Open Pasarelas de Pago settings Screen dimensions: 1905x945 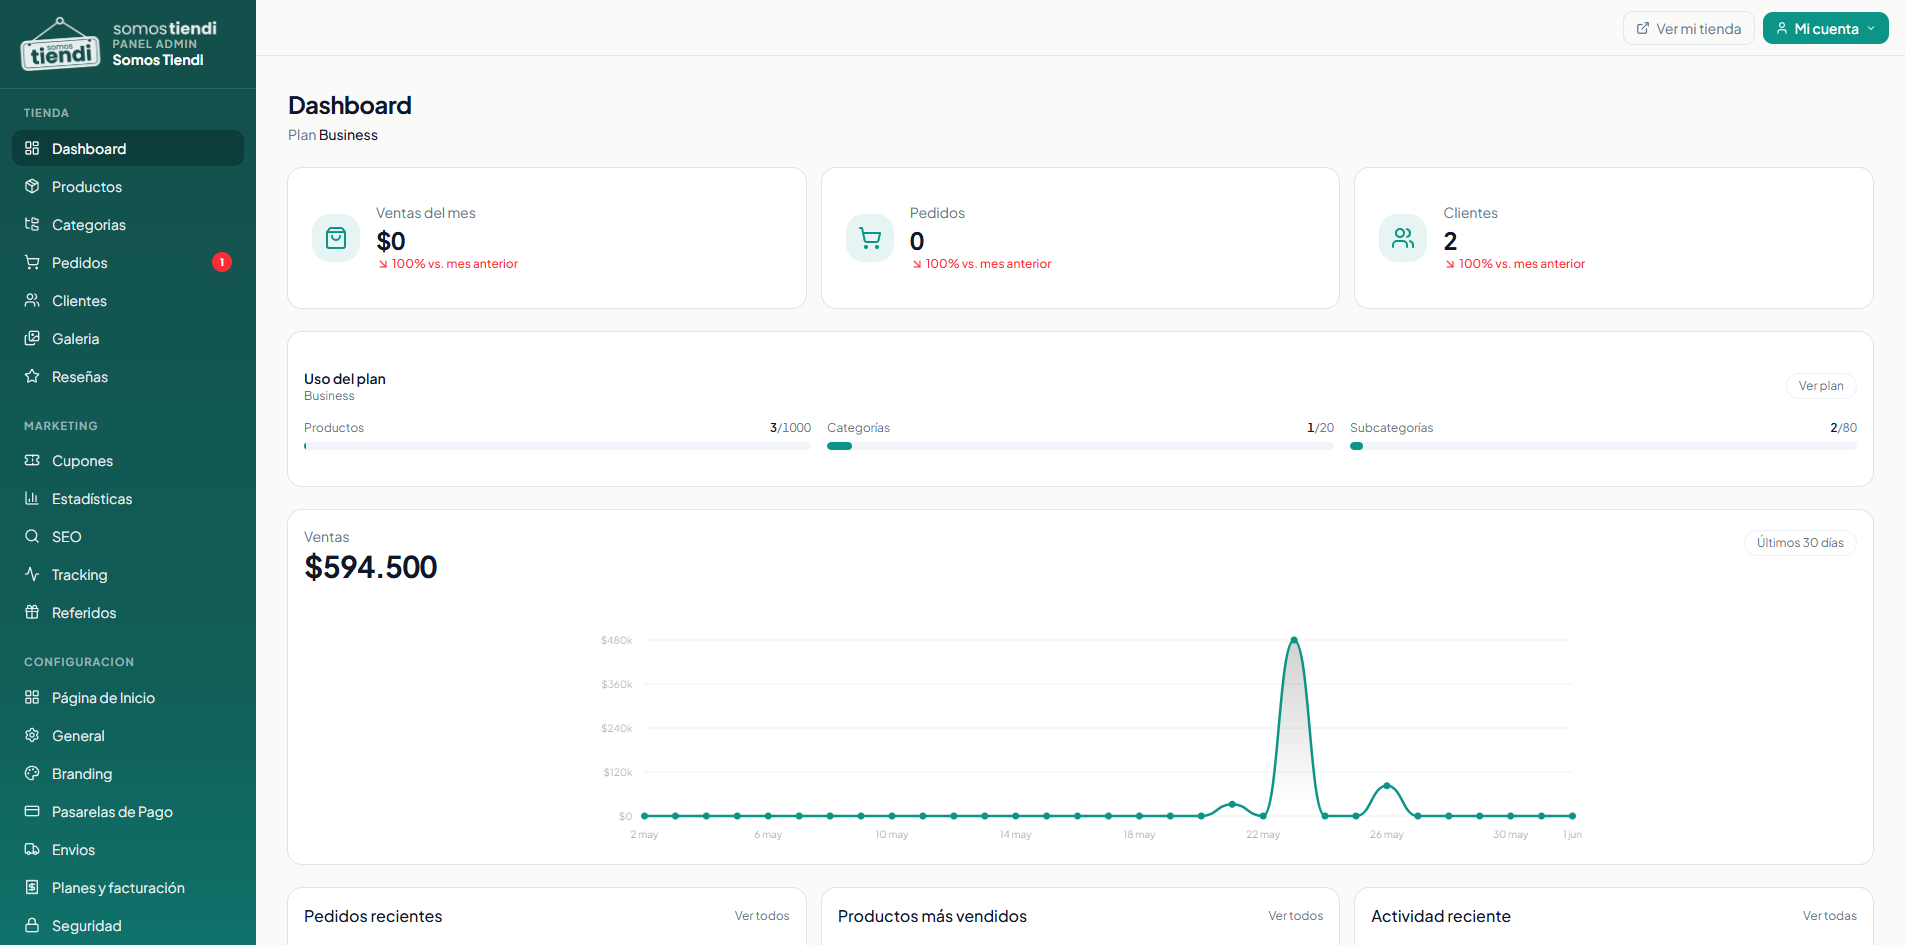(128, 811)
